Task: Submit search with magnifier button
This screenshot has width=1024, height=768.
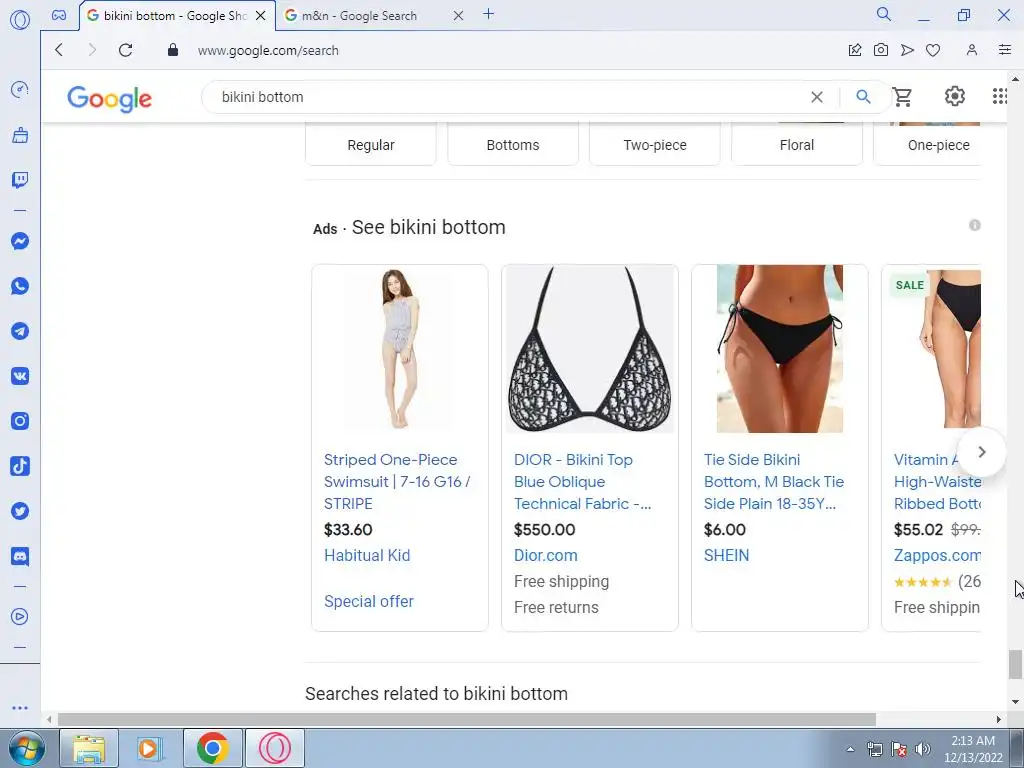Action: (x=863, y=97)
